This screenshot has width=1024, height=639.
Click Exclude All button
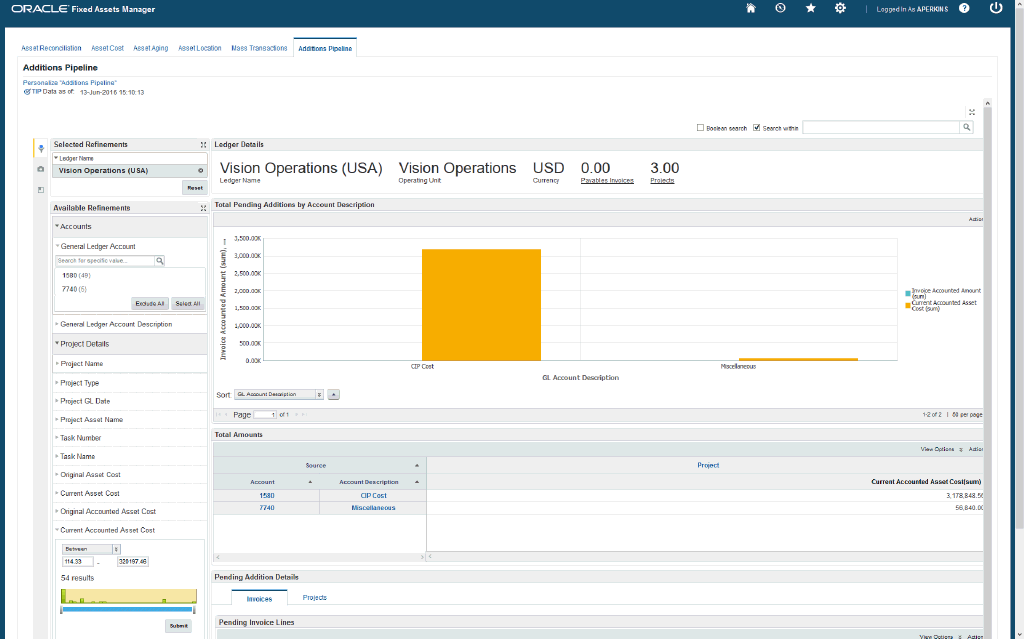(x=150, y=304)
